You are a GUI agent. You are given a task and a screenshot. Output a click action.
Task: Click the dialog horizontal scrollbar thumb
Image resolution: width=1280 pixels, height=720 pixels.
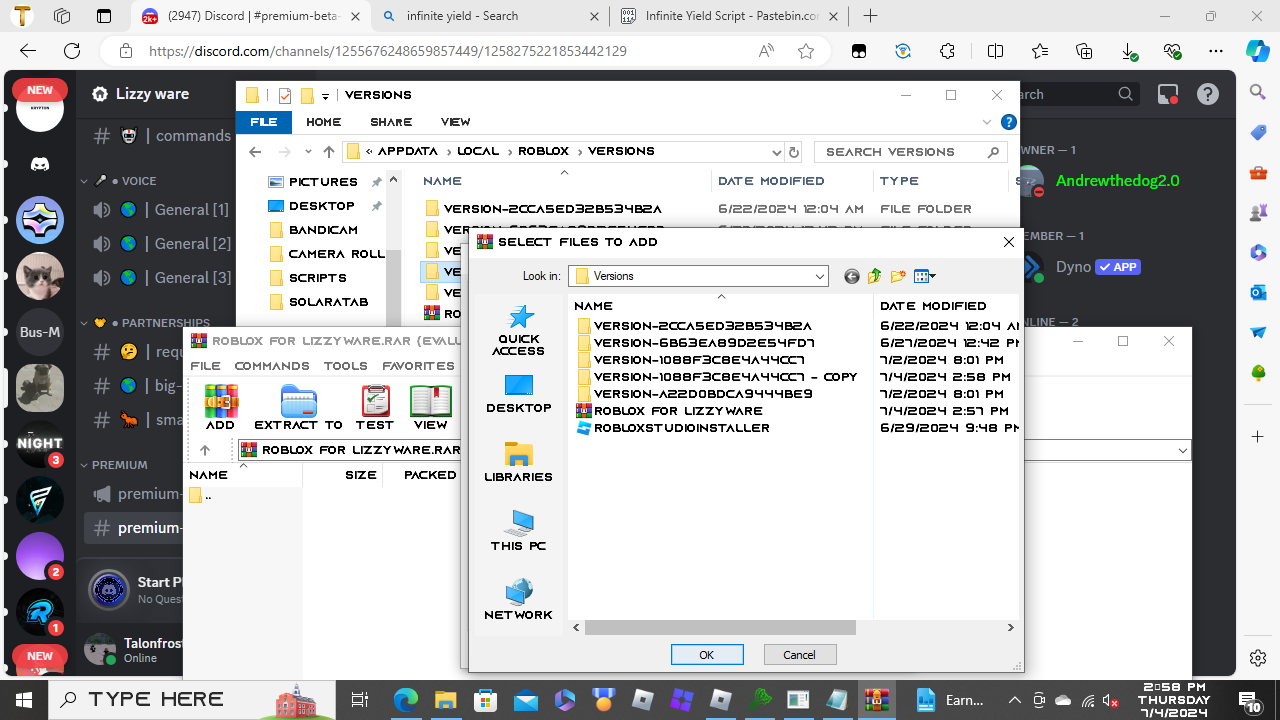(x=720, y=627)
